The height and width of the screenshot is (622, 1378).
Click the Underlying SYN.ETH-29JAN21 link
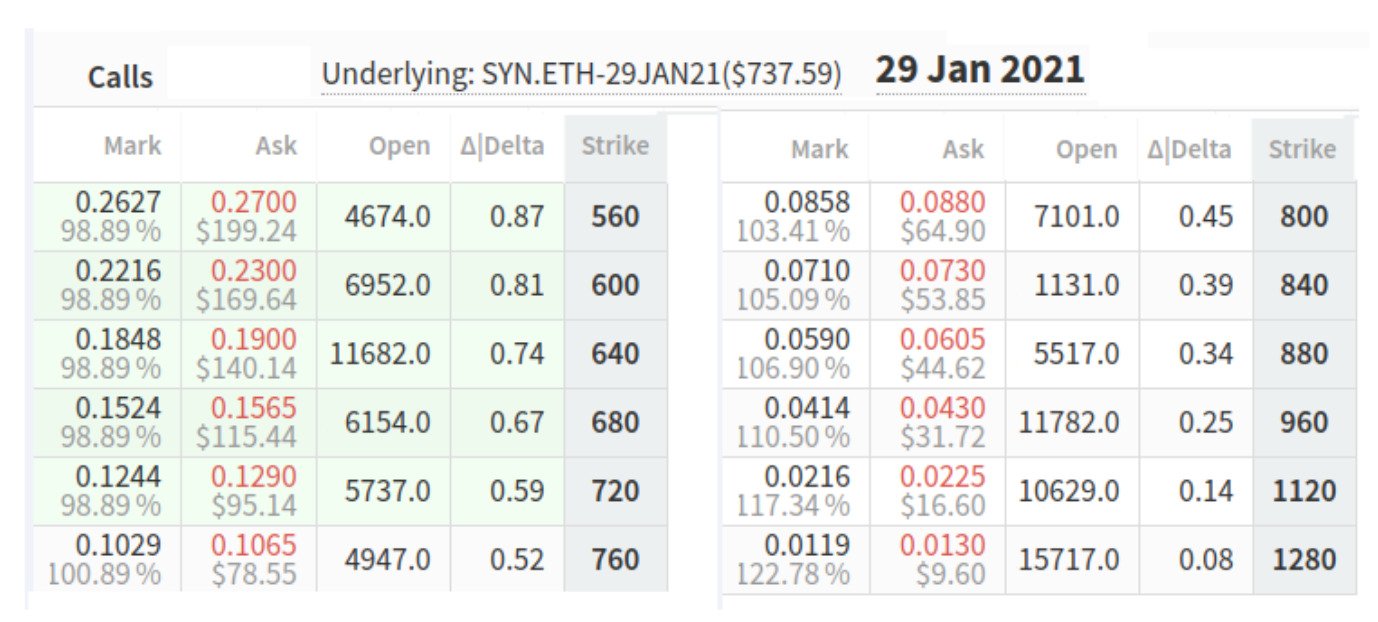tap(581, 75)
